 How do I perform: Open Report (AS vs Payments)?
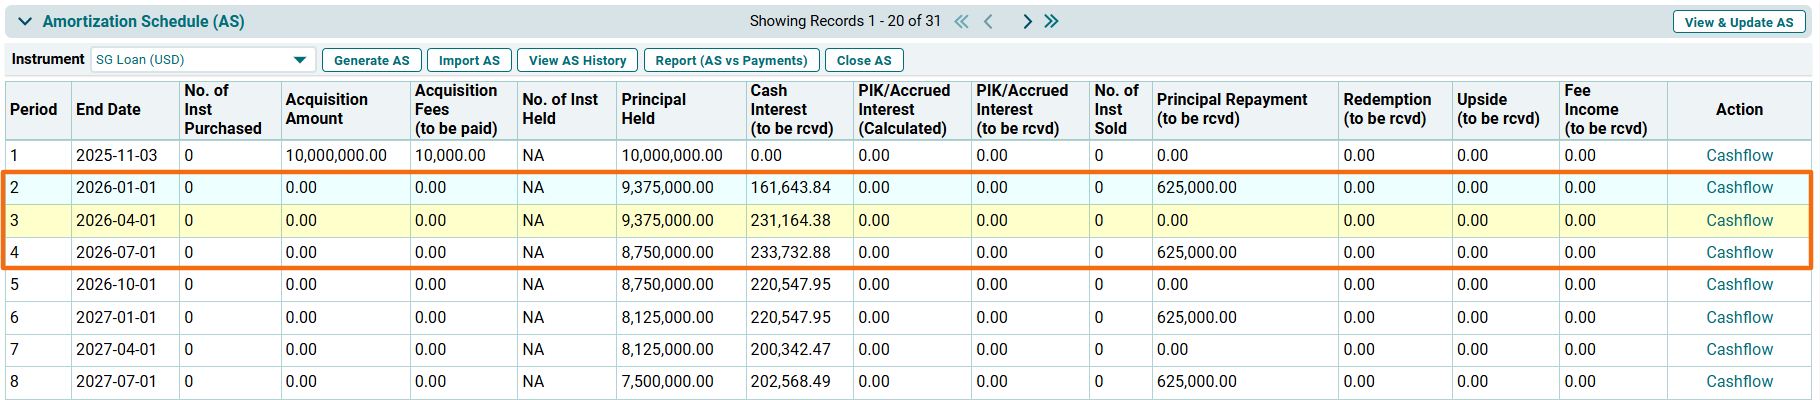pyautogui.click(x=731, y=60)
